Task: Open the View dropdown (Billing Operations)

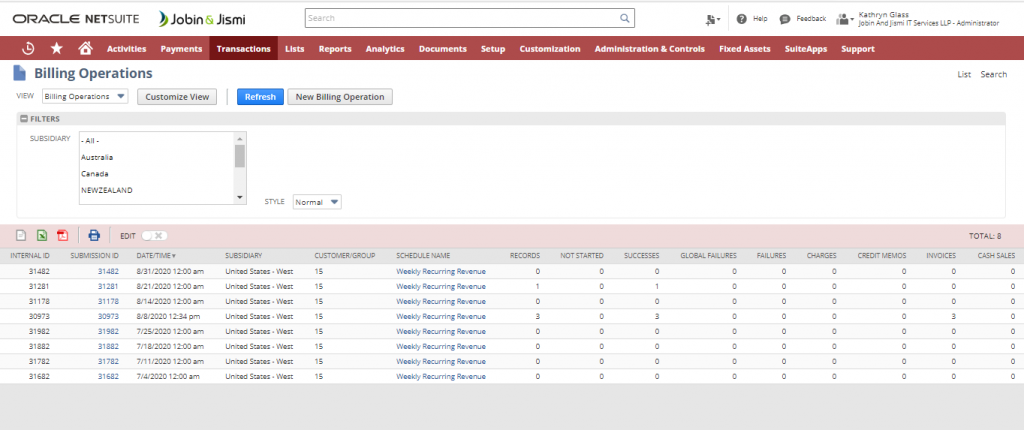Action: coord(84,97)
